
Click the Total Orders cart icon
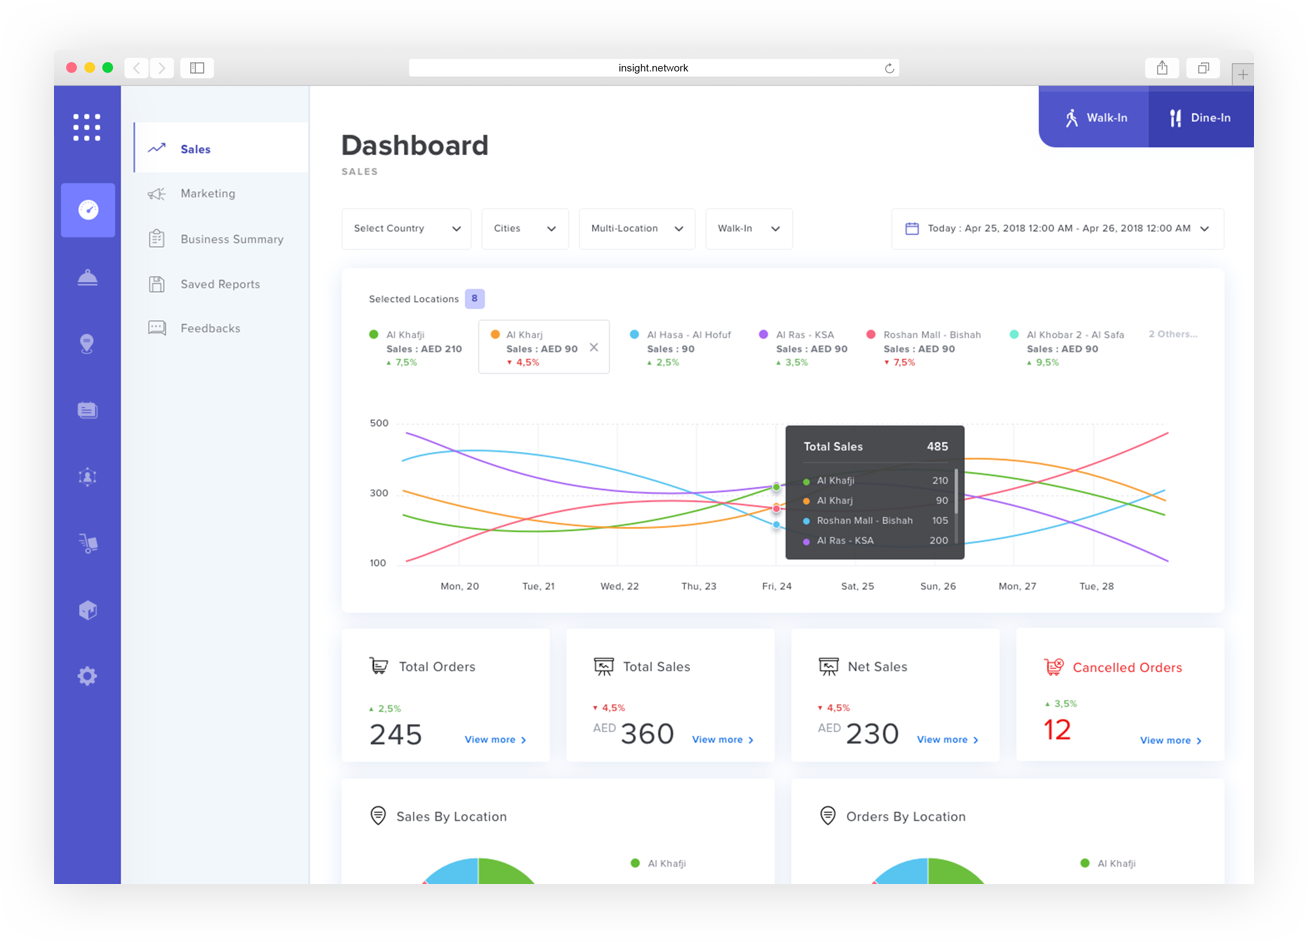(379, 666)
